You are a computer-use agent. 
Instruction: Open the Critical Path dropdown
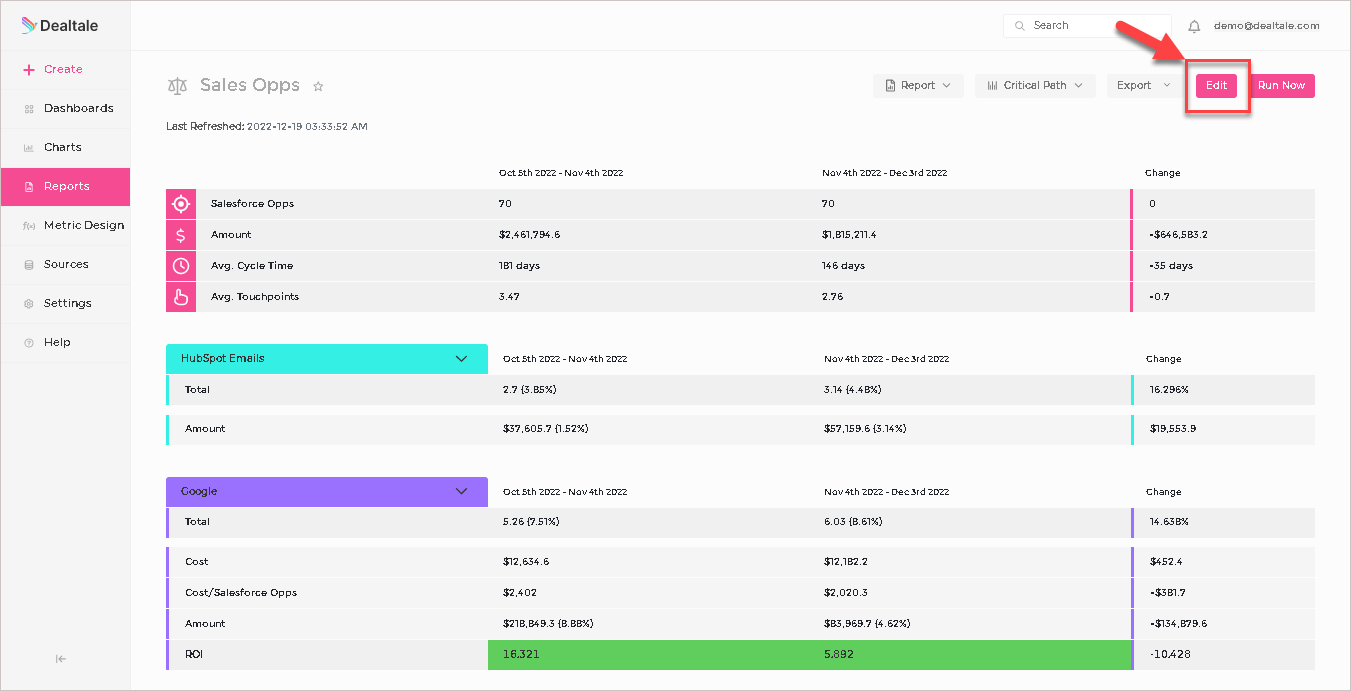coord(1035,86)
